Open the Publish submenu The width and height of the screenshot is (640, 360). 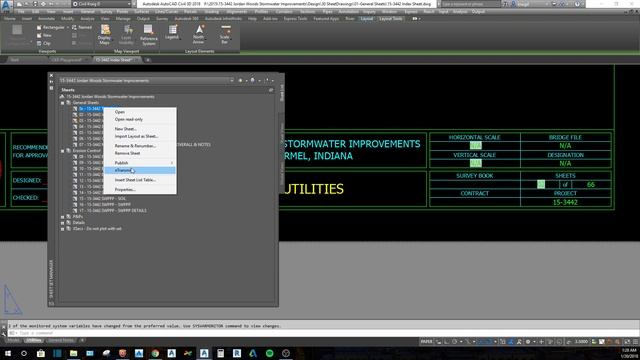(140, 163)
